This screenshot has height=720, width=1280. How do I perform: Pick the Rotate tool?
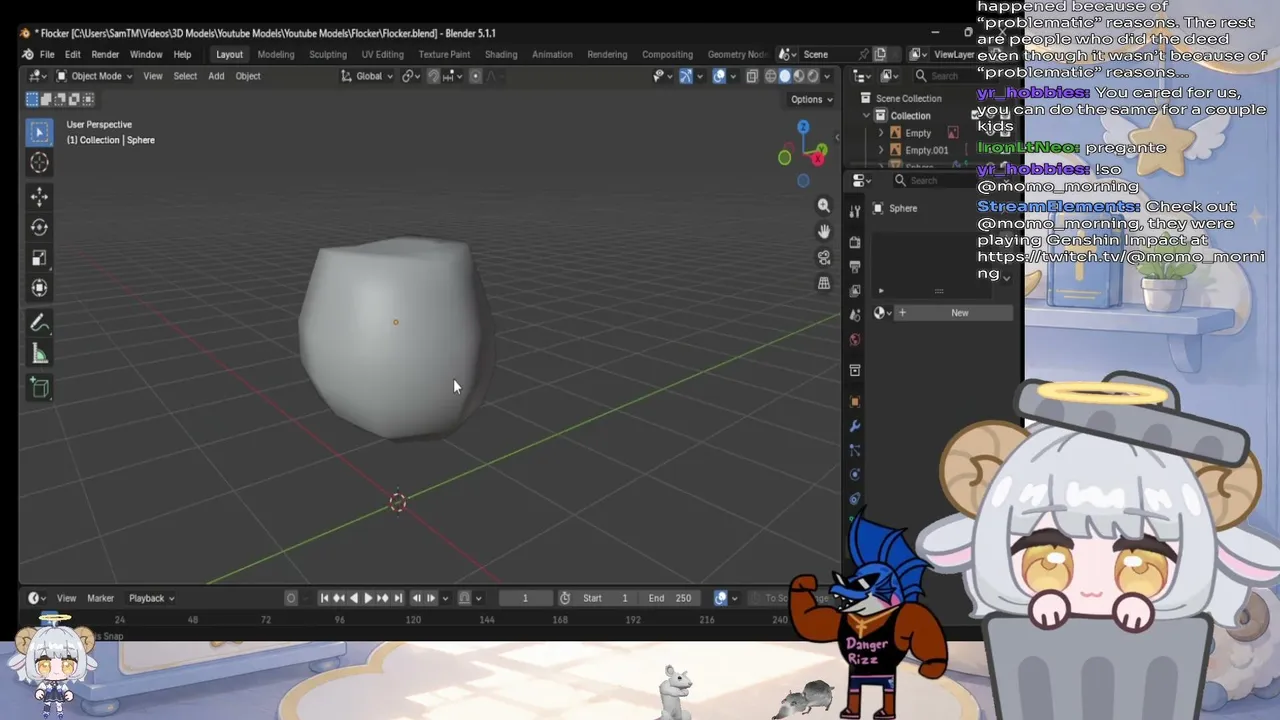point(40,227)
